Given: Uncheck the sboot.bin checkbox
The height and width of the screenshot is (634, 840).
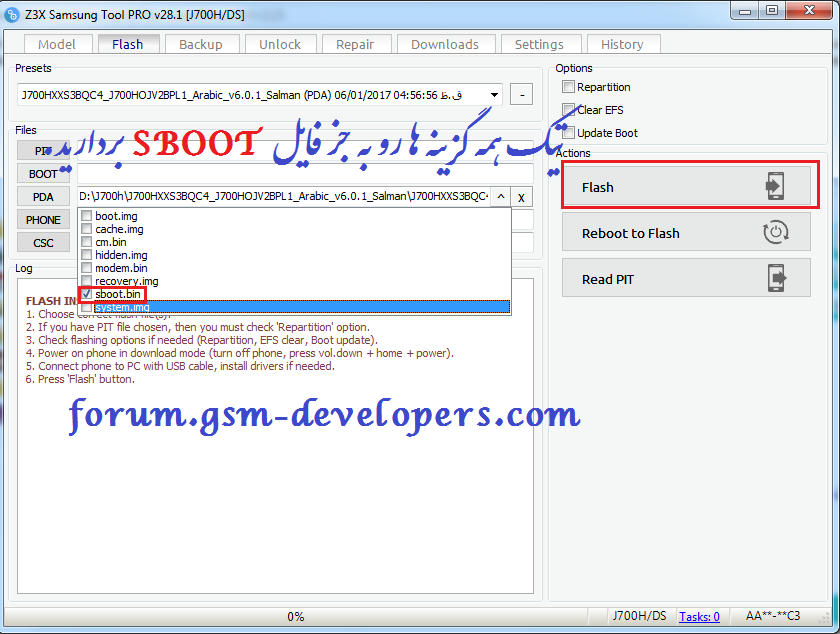Looking at the screenshot, I should click(x=86, y=294).
